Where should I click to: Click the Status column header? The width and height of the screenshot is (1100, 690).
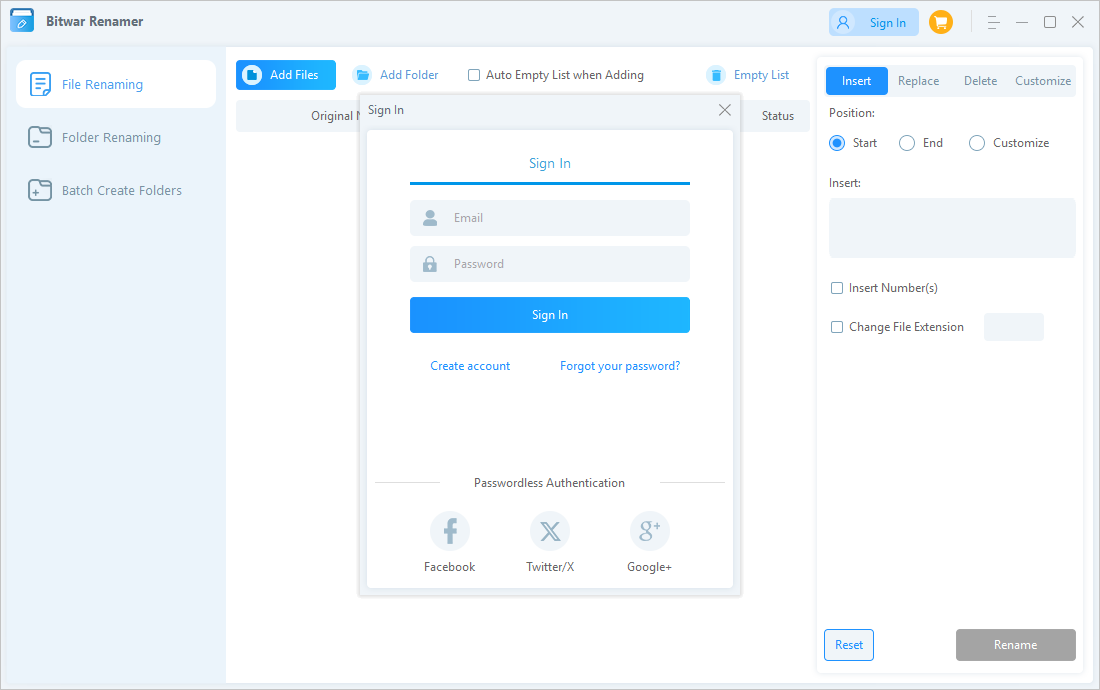click(x=778, y=116)
